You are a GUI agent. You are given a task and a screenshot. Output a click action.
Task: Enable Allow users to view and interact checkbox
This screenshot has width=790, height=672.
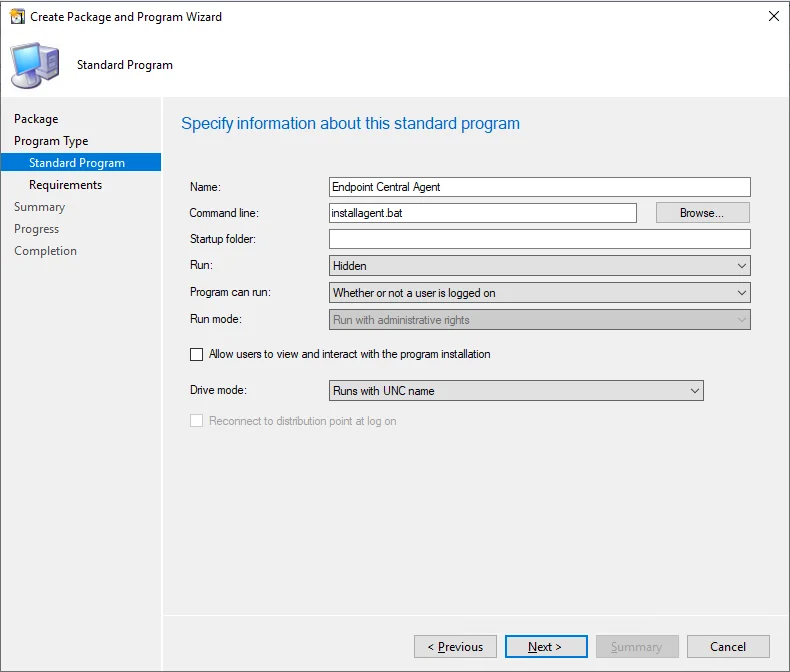point(196,354)
